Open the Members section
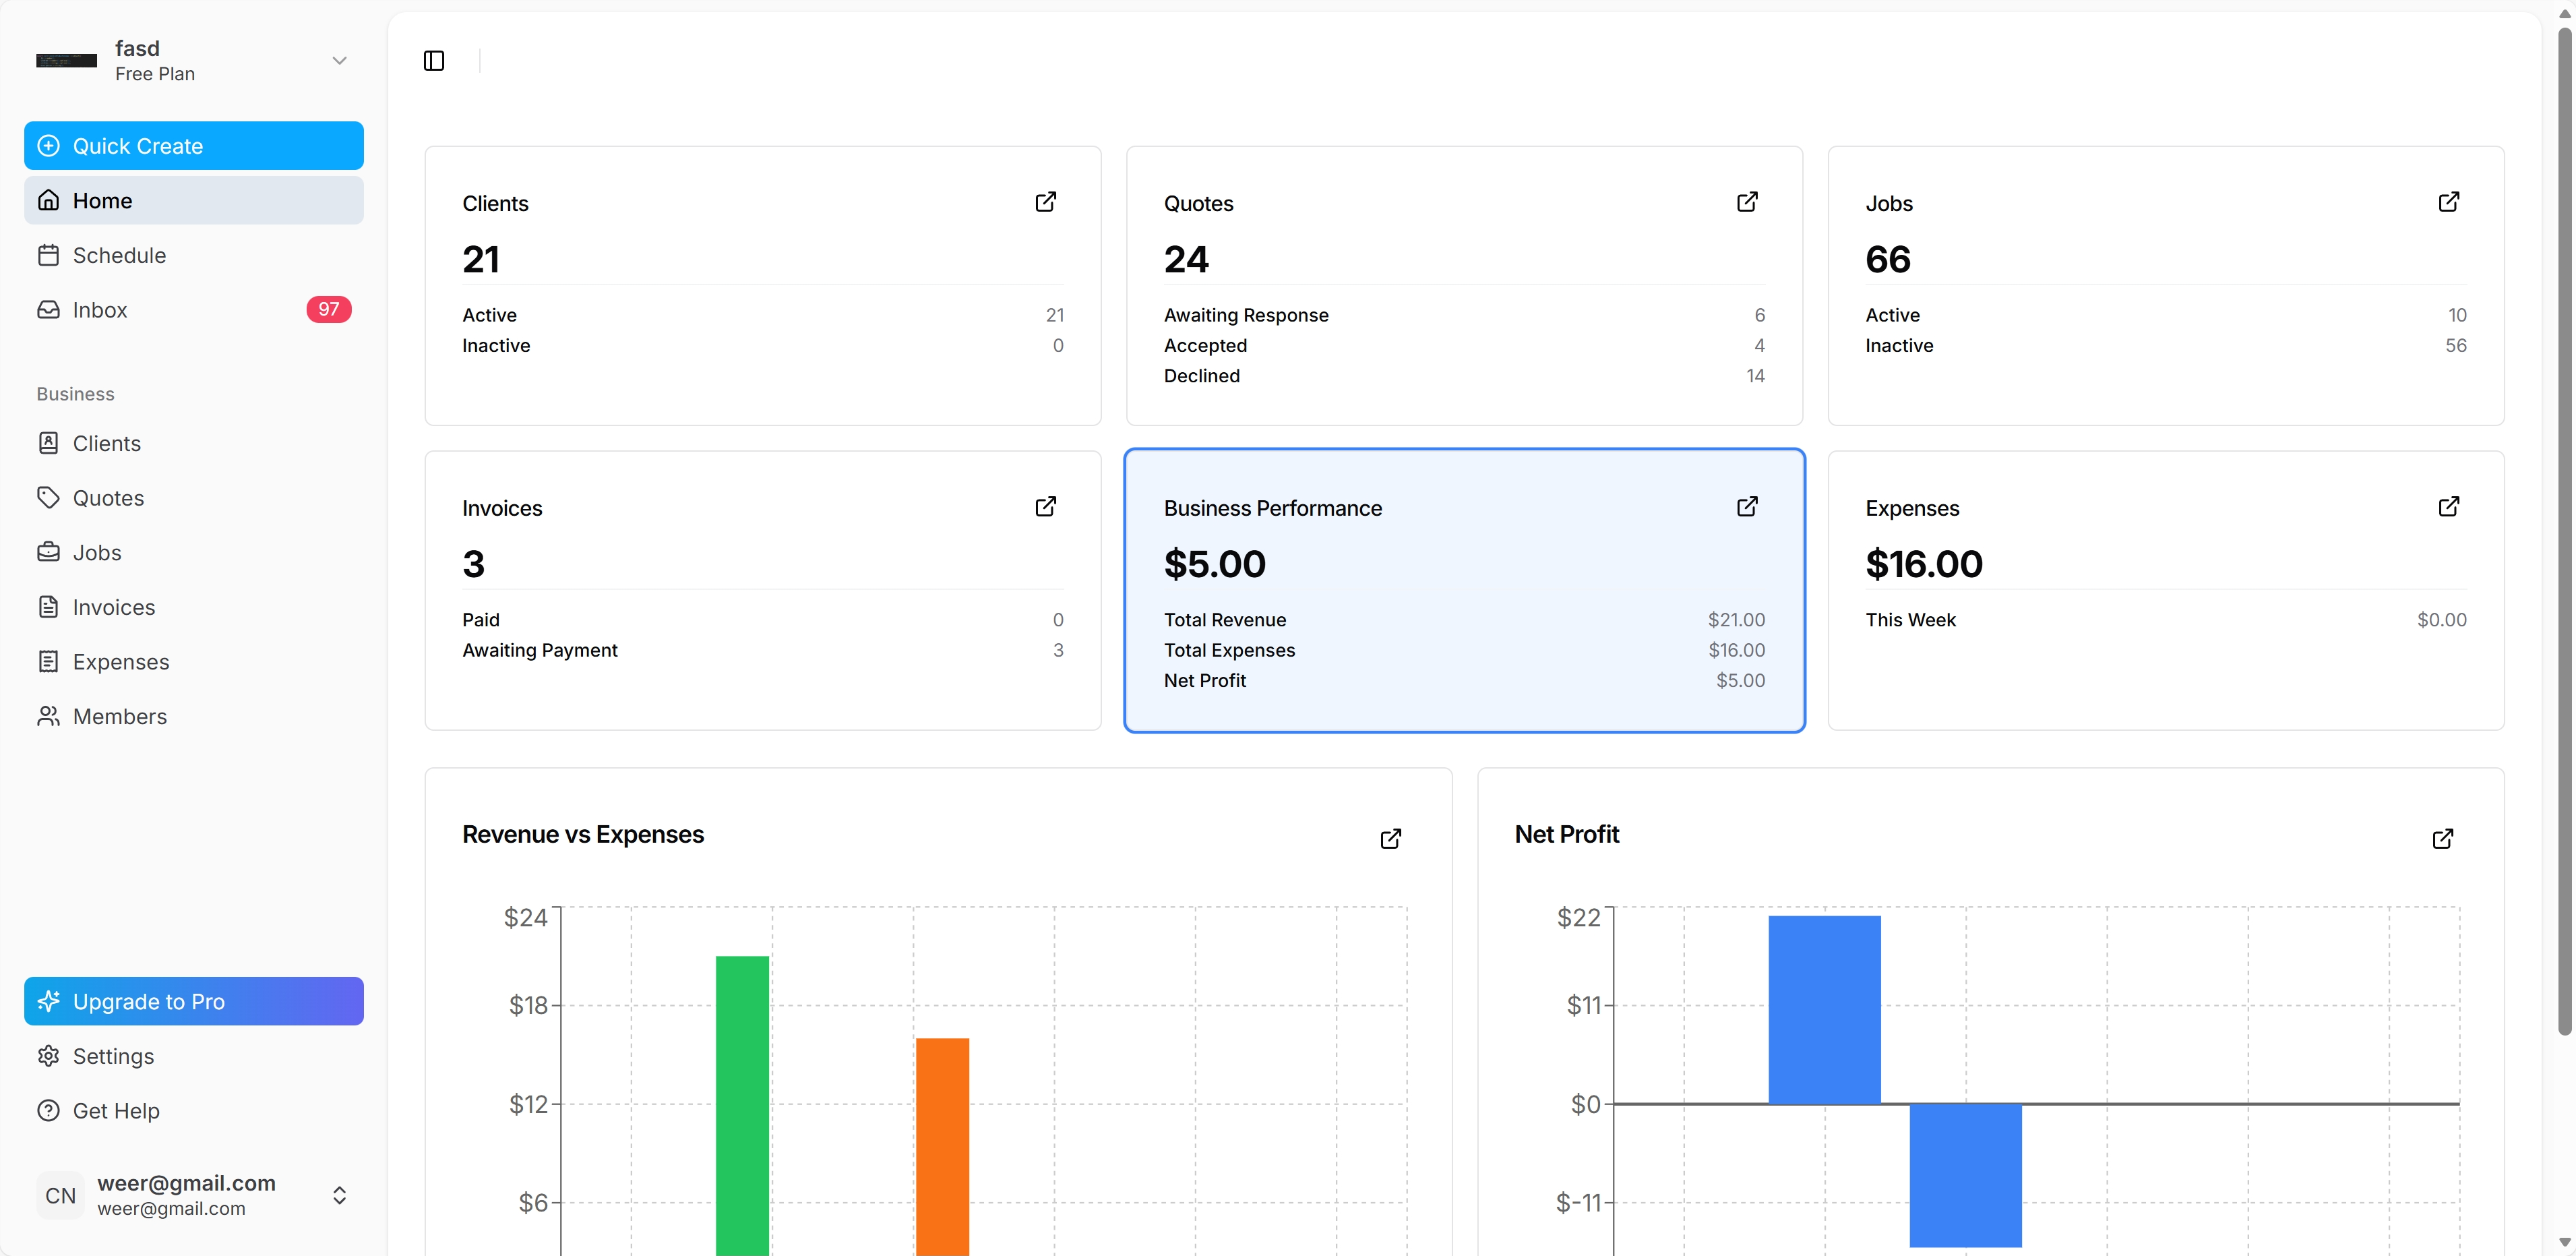The image size is (2576, 1256). click(x=119, y=716)
